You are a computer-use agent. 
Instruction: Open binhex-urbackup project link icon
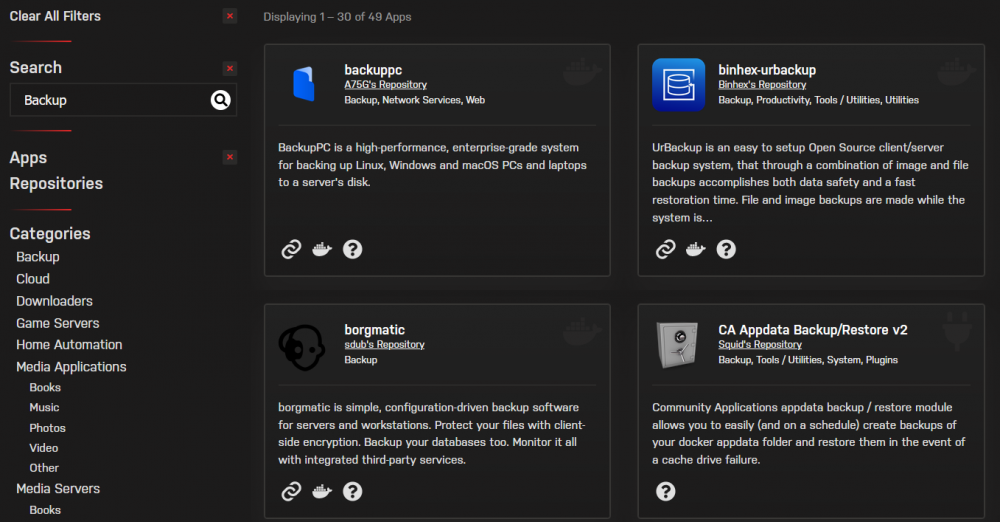666,249
